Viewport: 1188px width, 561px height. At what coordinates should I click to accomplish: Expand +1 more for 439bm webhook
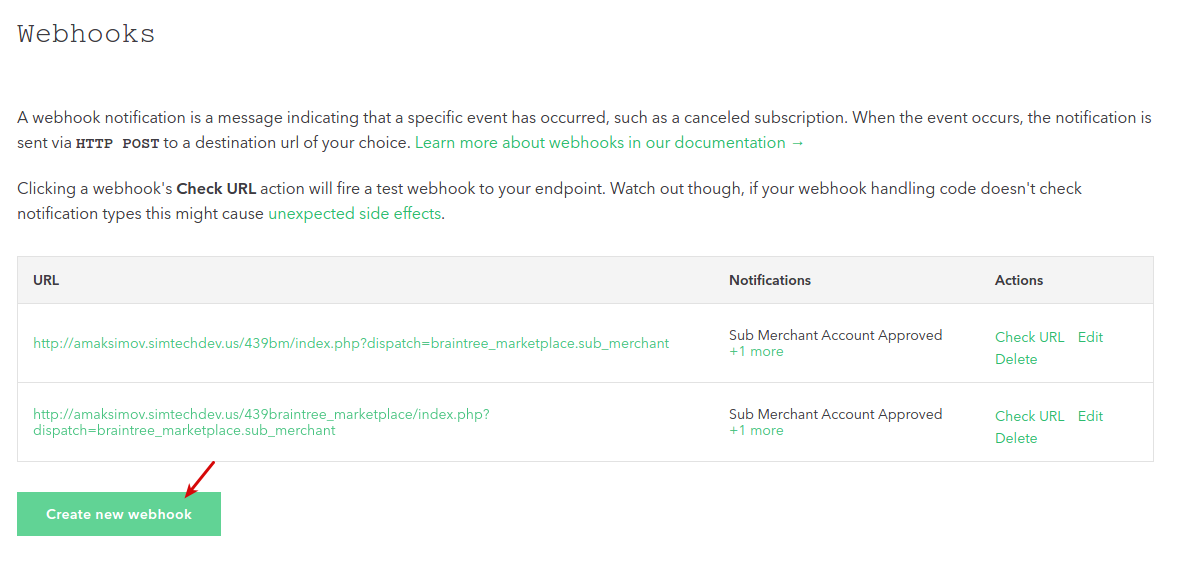coord(756,352)
